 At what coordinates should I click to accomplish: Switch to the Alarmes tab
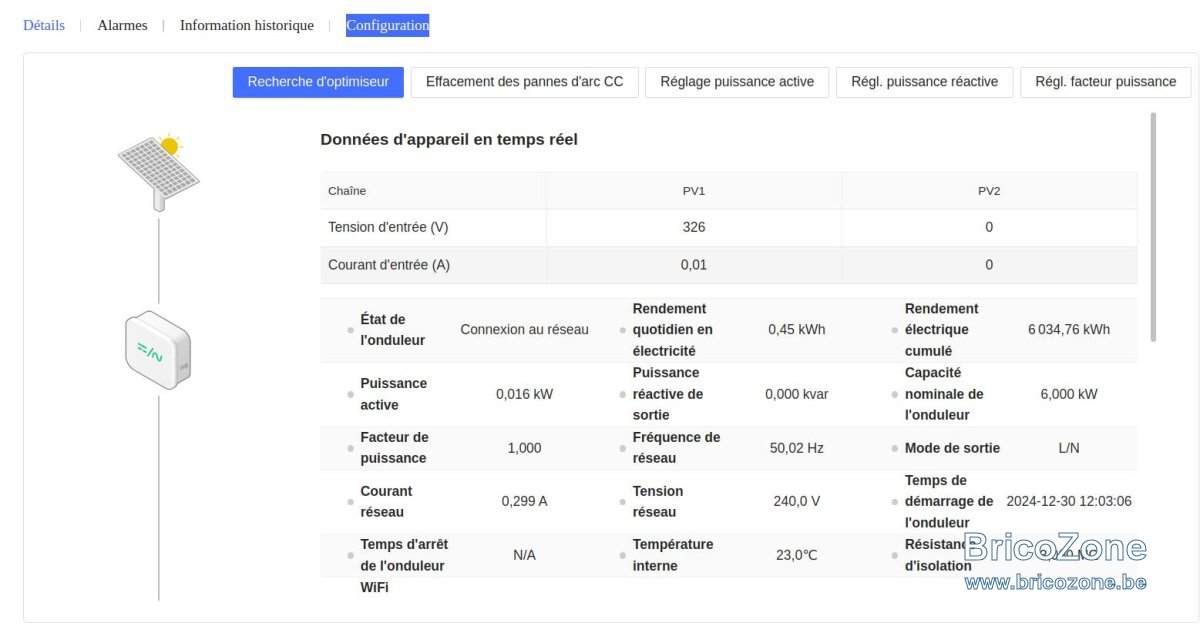pyautogui.click(x=122, y=25)
